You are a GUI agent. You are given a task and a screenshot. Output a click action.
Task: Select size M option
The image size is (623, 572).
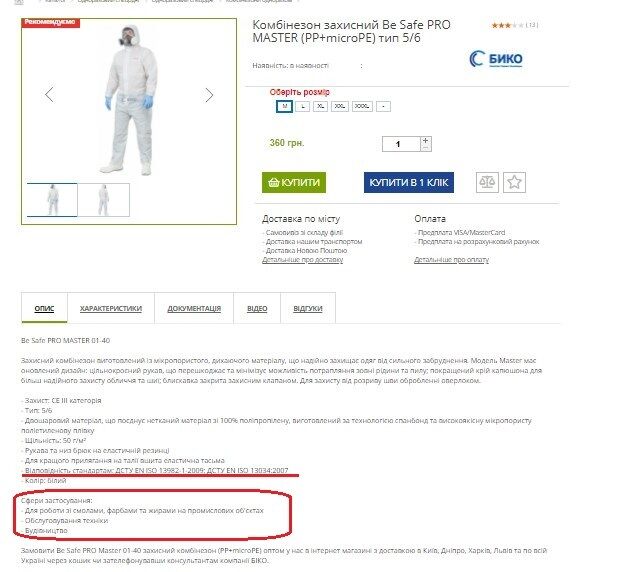[284, 106]
